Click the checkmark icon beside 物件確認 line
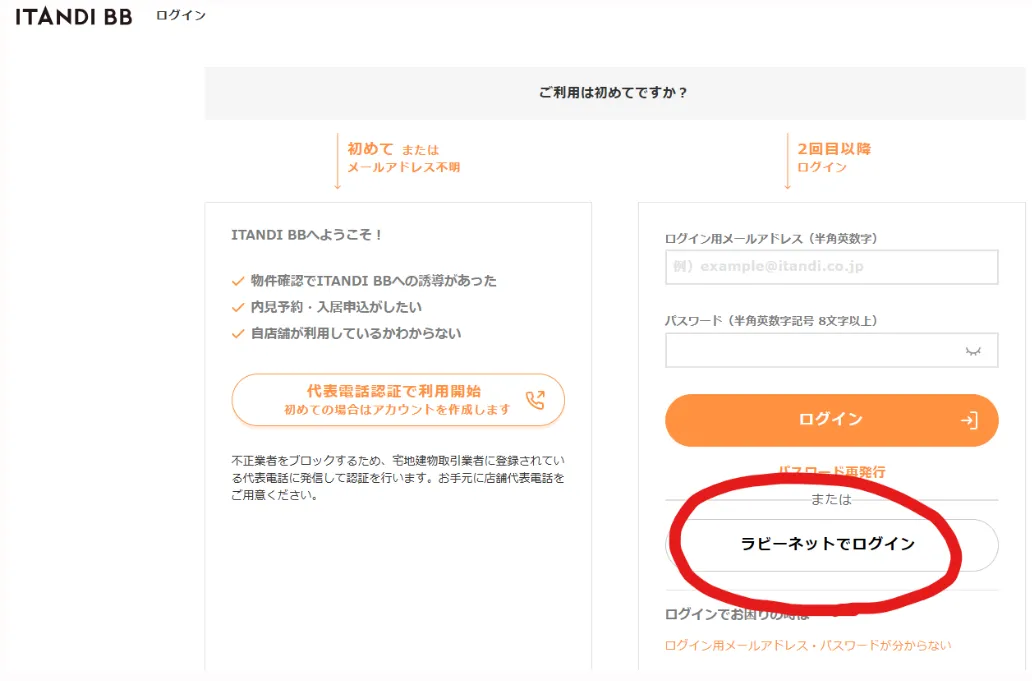Image resolution: width=1032 pixels, height=681 pixels. pyautogui.click(x=238, y=282)
